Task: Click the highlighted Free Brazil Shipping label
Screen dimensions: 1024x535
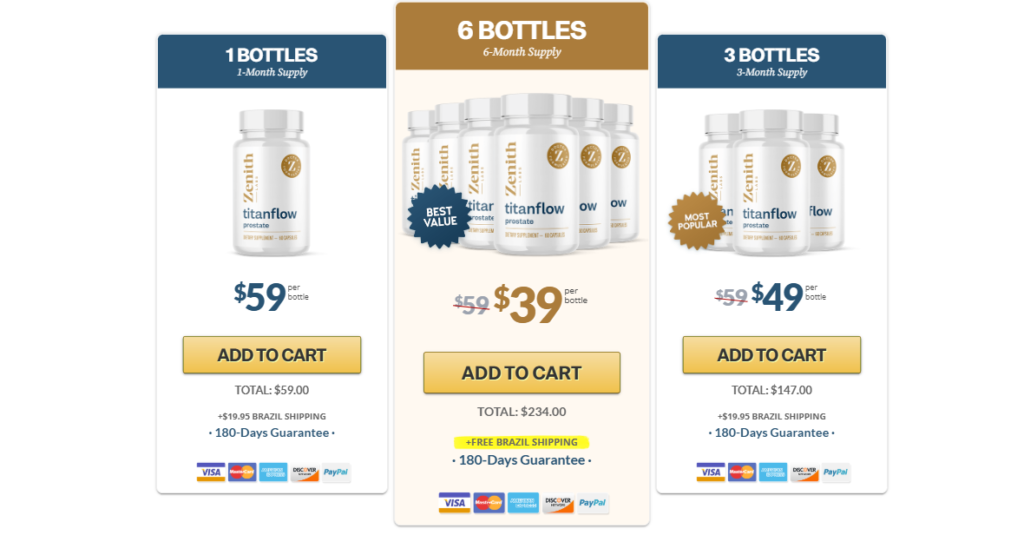Action: [522, 442]
